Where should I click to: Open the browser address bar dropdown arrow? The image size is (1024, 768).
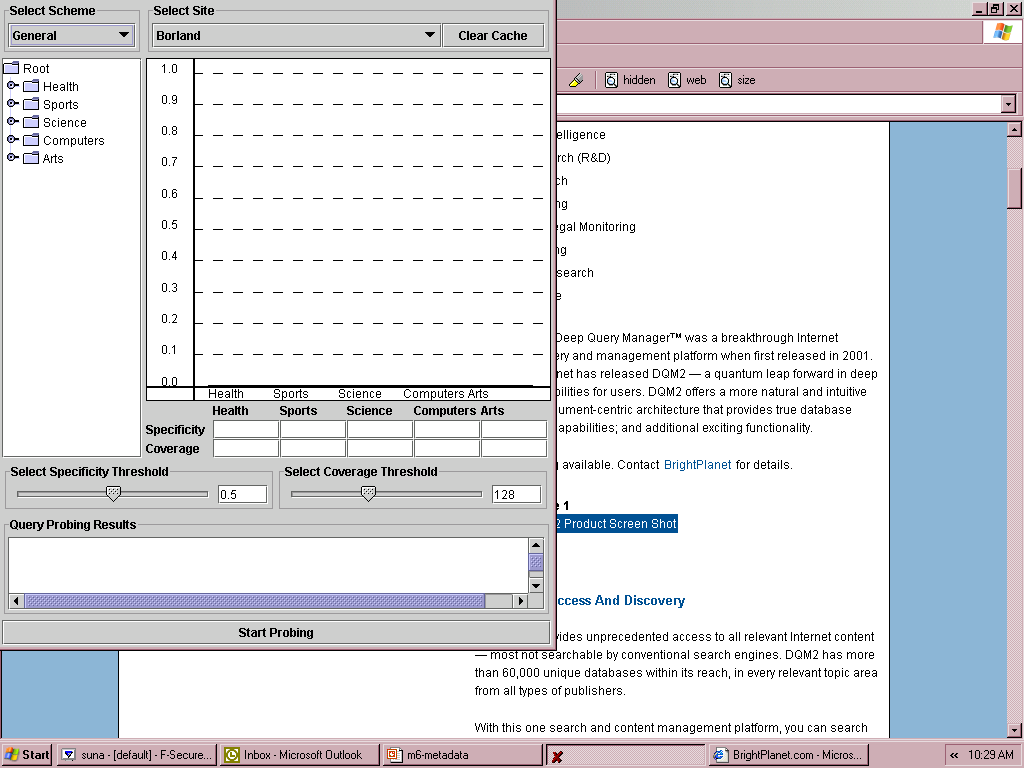coord(1007,104)
